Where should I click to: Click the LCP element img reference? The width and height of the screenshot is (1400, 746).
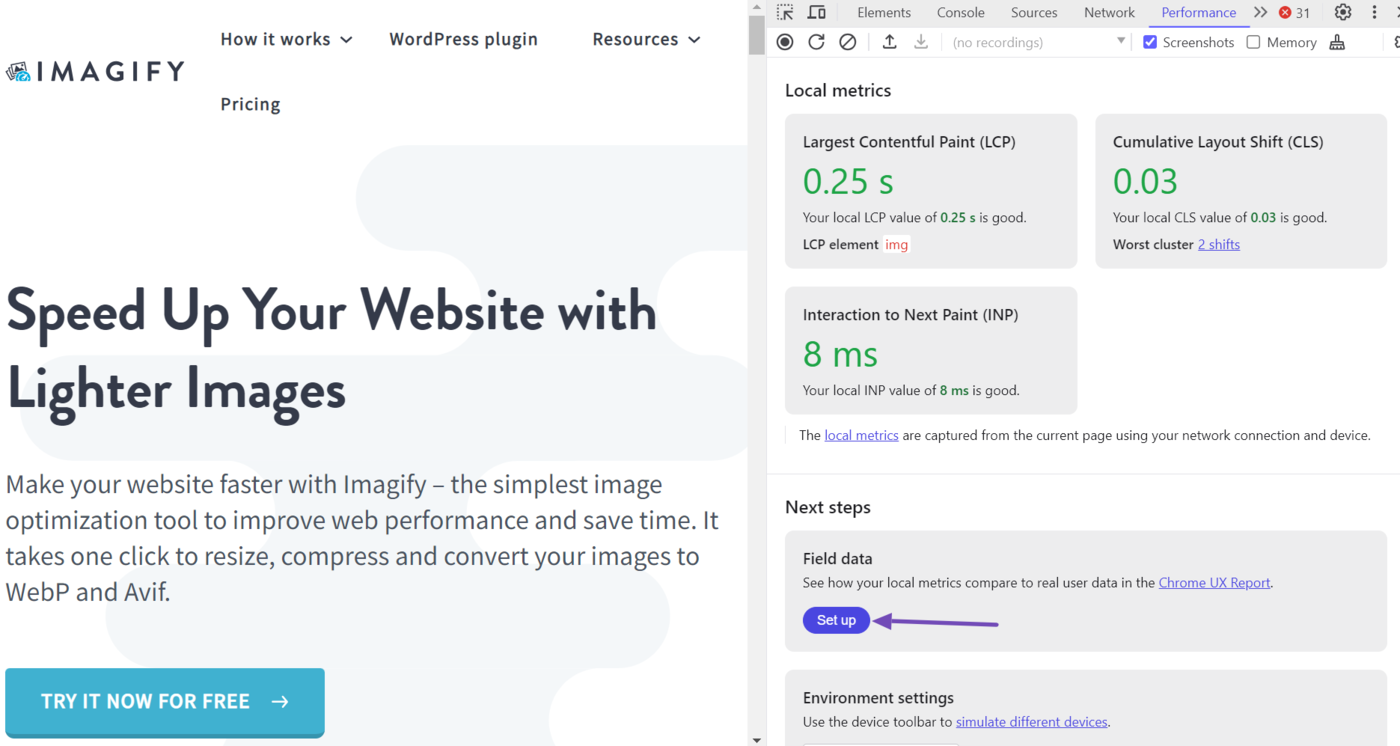pos(897,244)
